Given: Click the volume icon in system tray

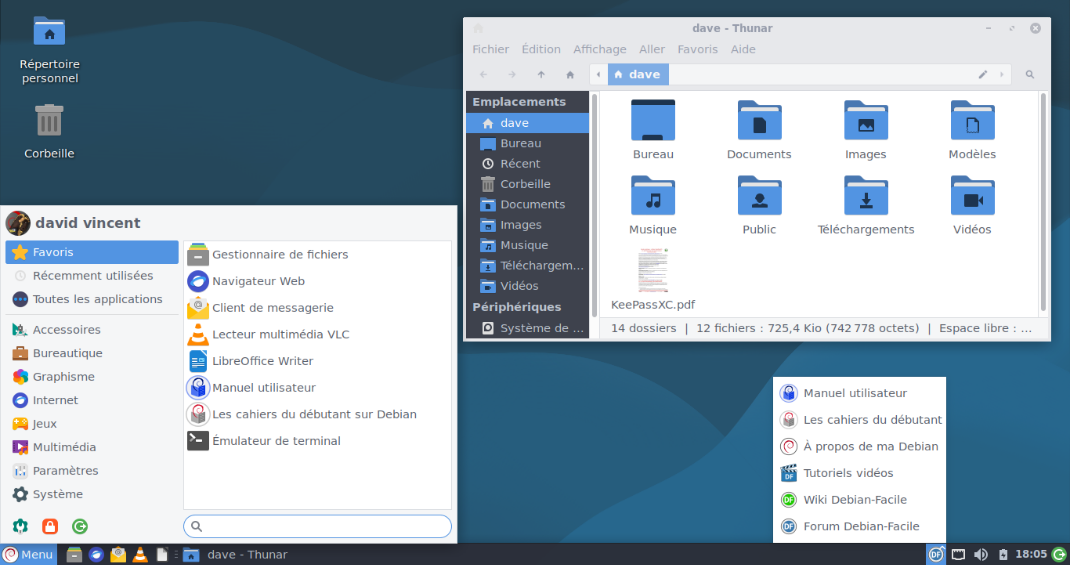Looking at the screenshot, I should click(x=981, y=555).
